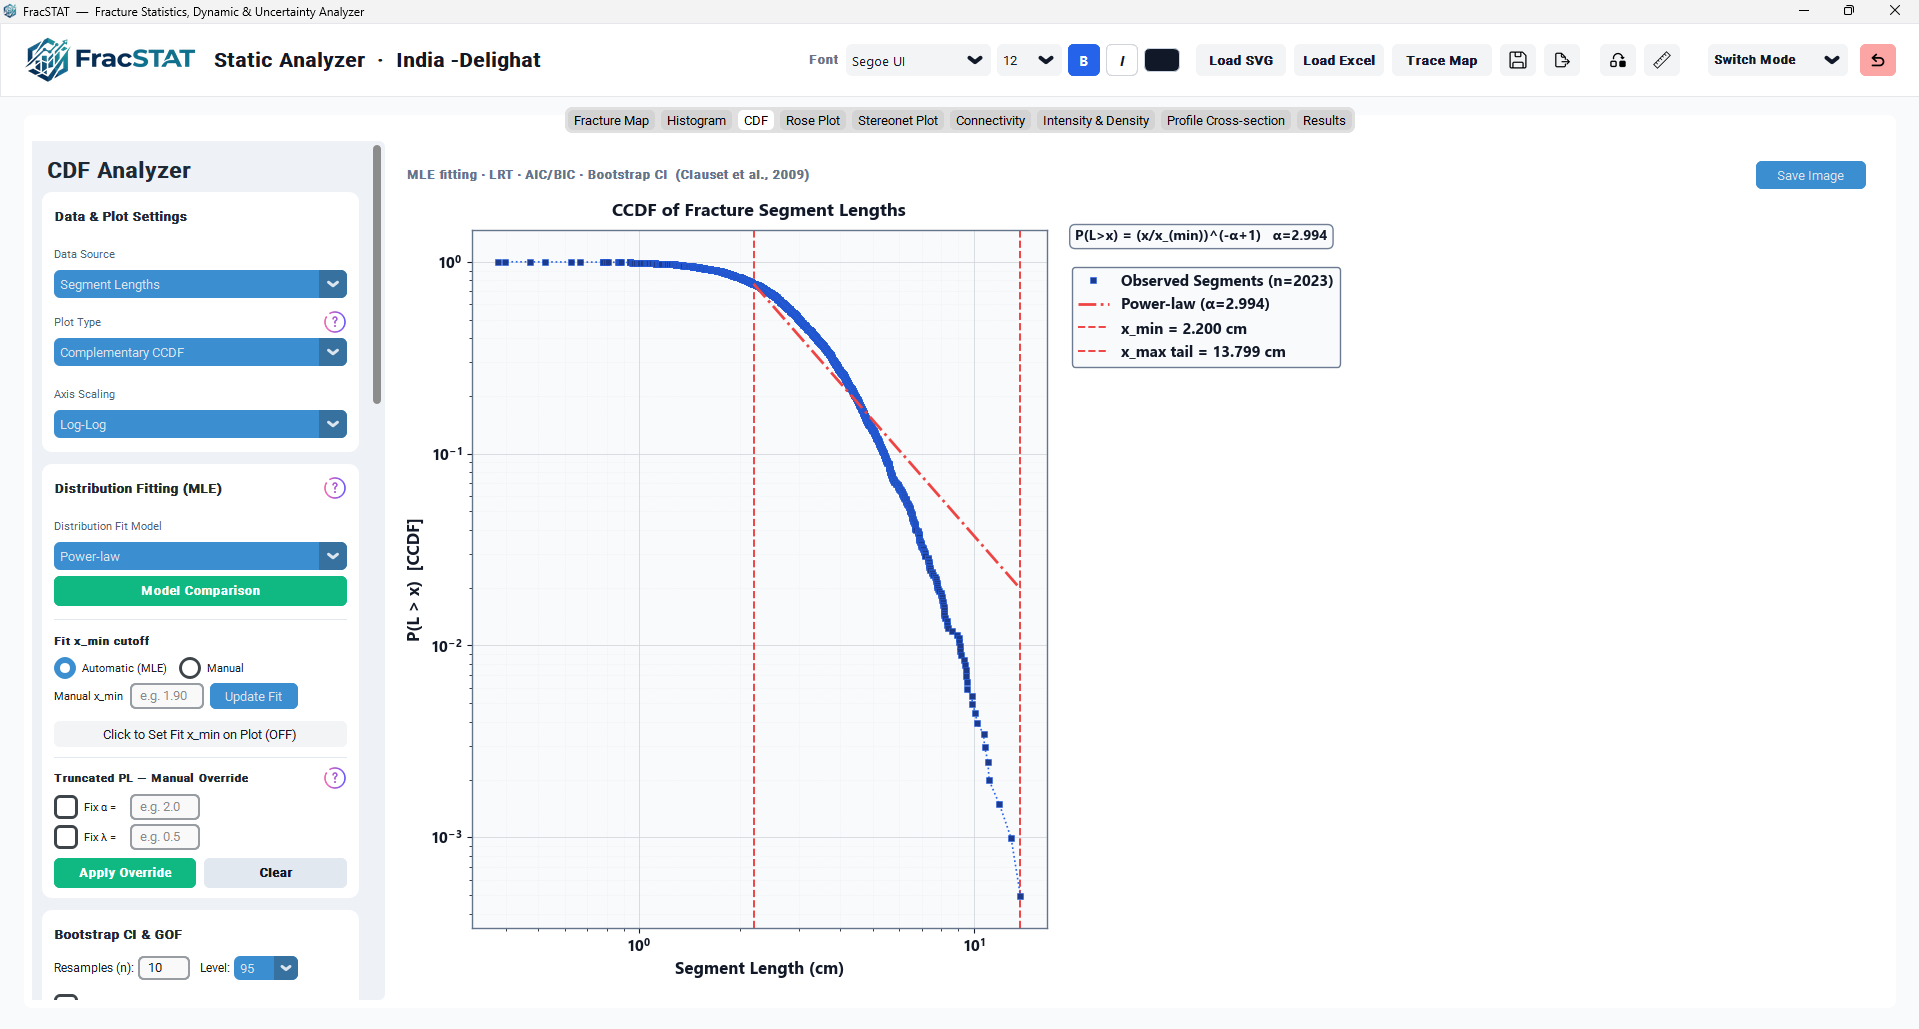Open the bootstrap Level dropdown

(x=266, y=968)
